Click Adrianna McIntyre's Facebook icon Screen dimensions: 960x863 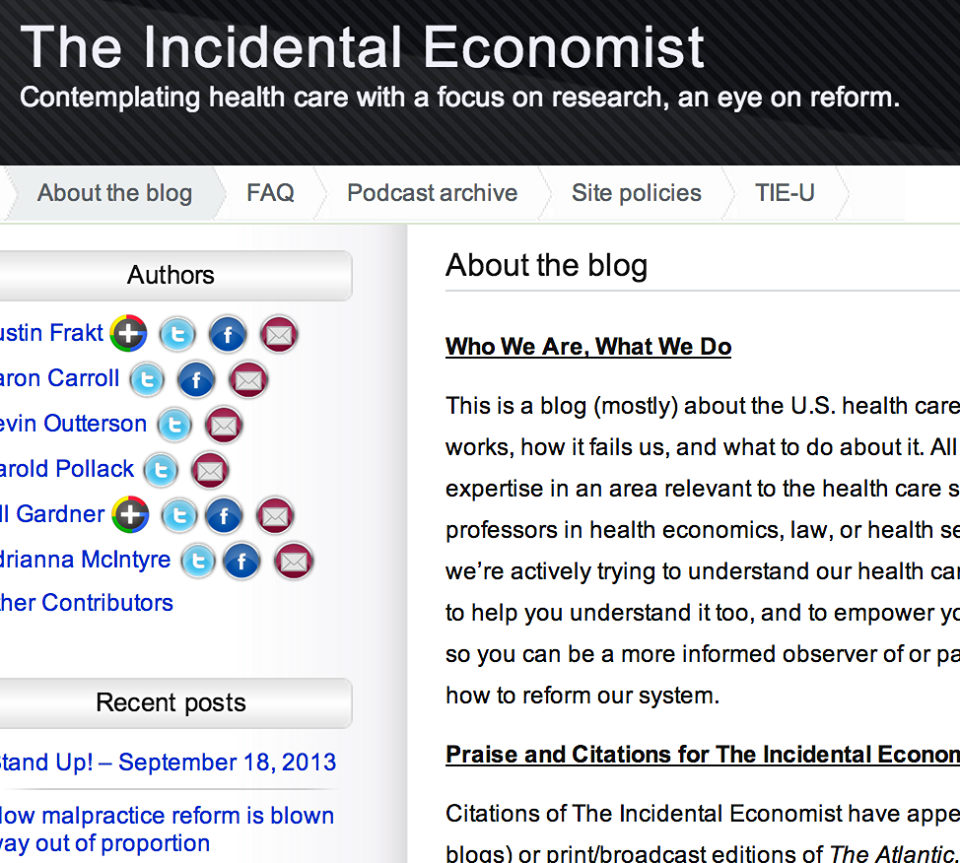(242, 561)
